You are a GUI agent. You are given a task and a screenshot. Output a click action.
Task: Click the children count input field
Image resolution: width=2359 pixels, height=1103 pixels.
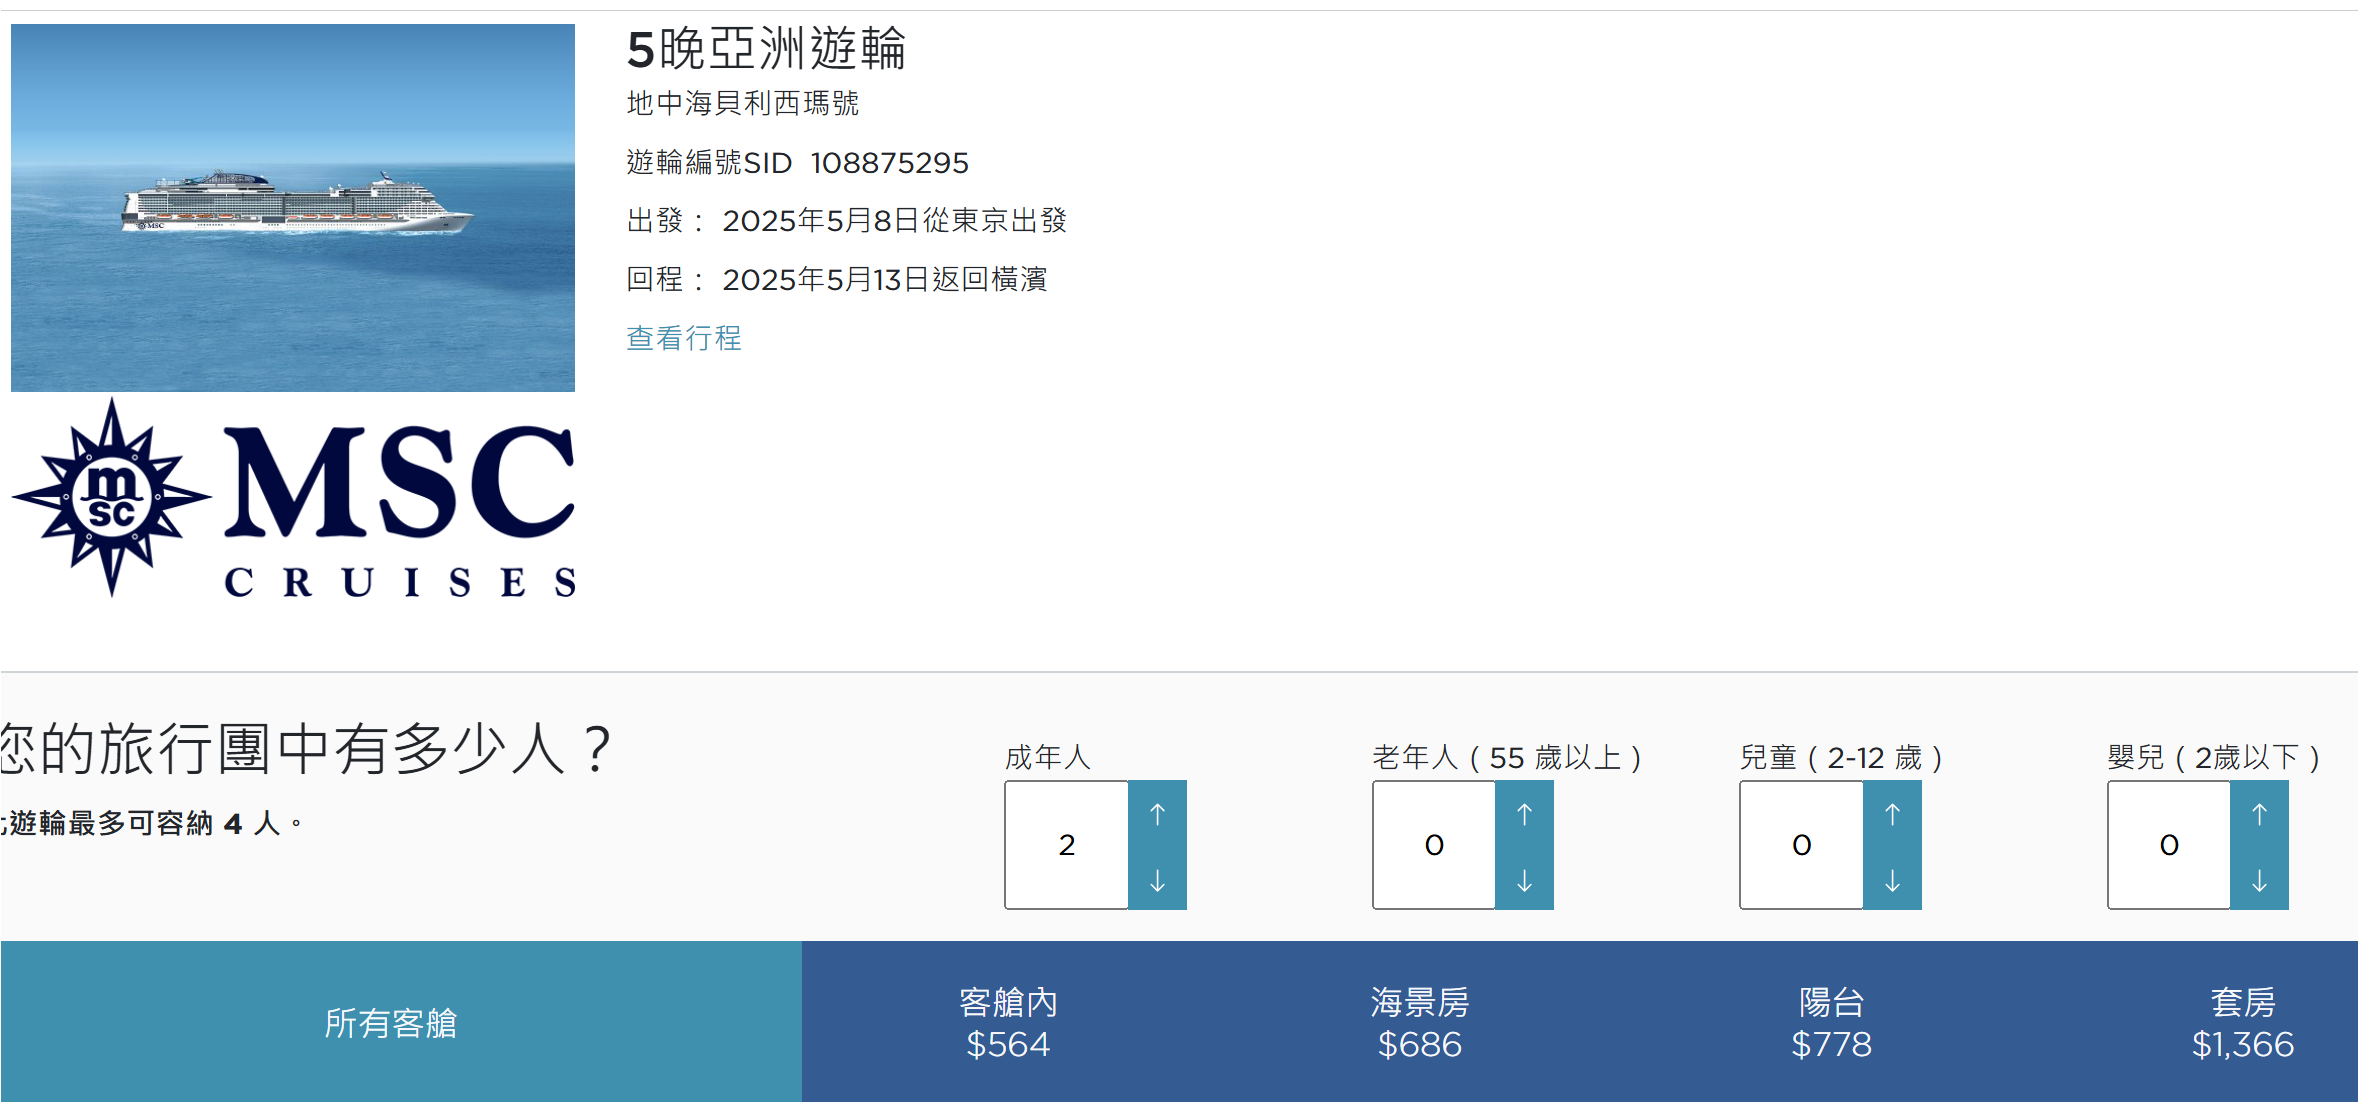tap(1801, 845)
